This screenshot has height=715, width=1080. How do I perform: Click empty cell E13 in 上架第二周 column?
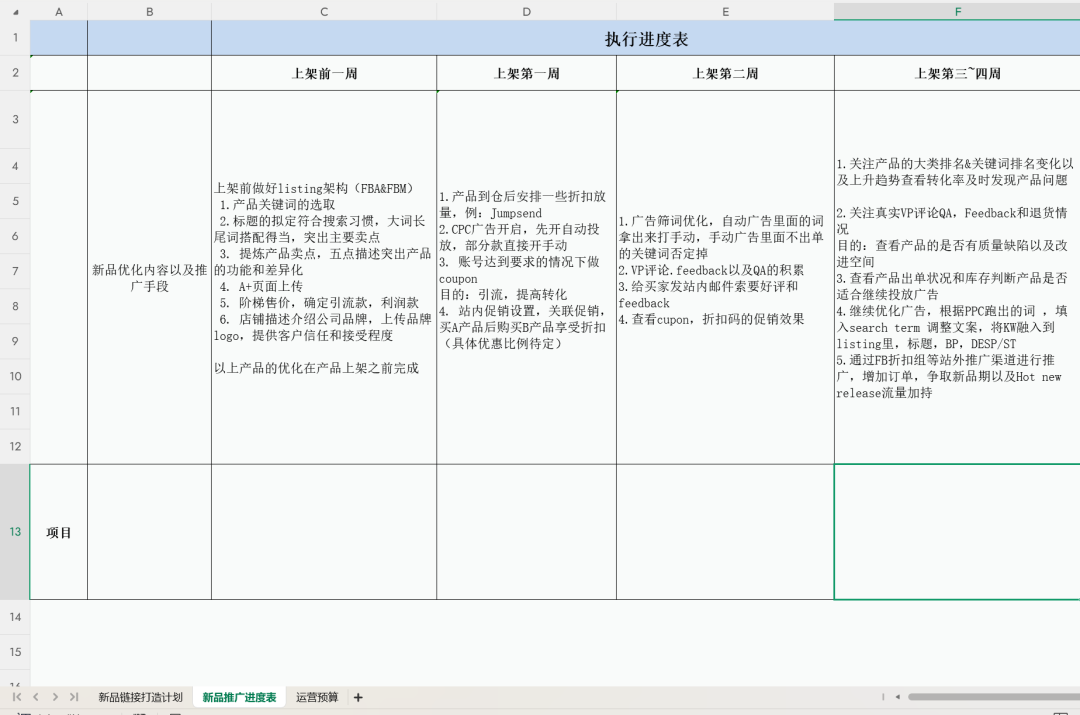coord(725,532)
